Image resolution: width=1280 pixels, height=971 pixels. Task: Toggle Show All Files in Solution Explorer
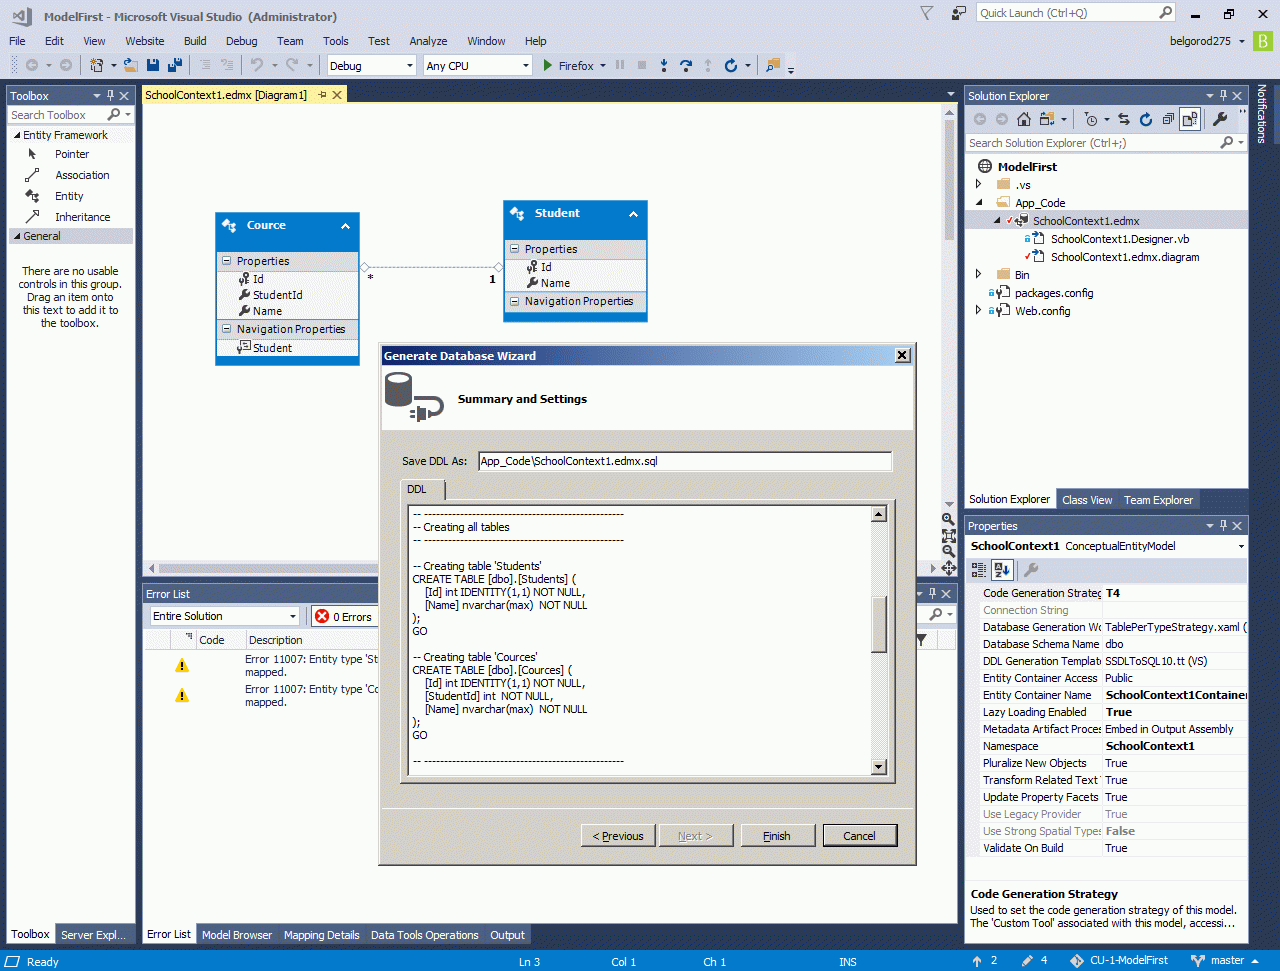(1190, 119)
